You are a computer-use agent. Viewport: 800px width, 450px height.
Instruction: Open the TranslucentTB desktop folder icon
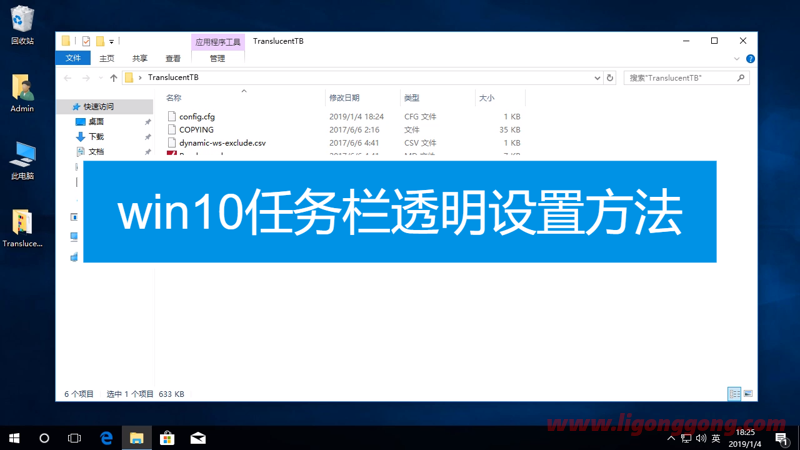point(22,228)
